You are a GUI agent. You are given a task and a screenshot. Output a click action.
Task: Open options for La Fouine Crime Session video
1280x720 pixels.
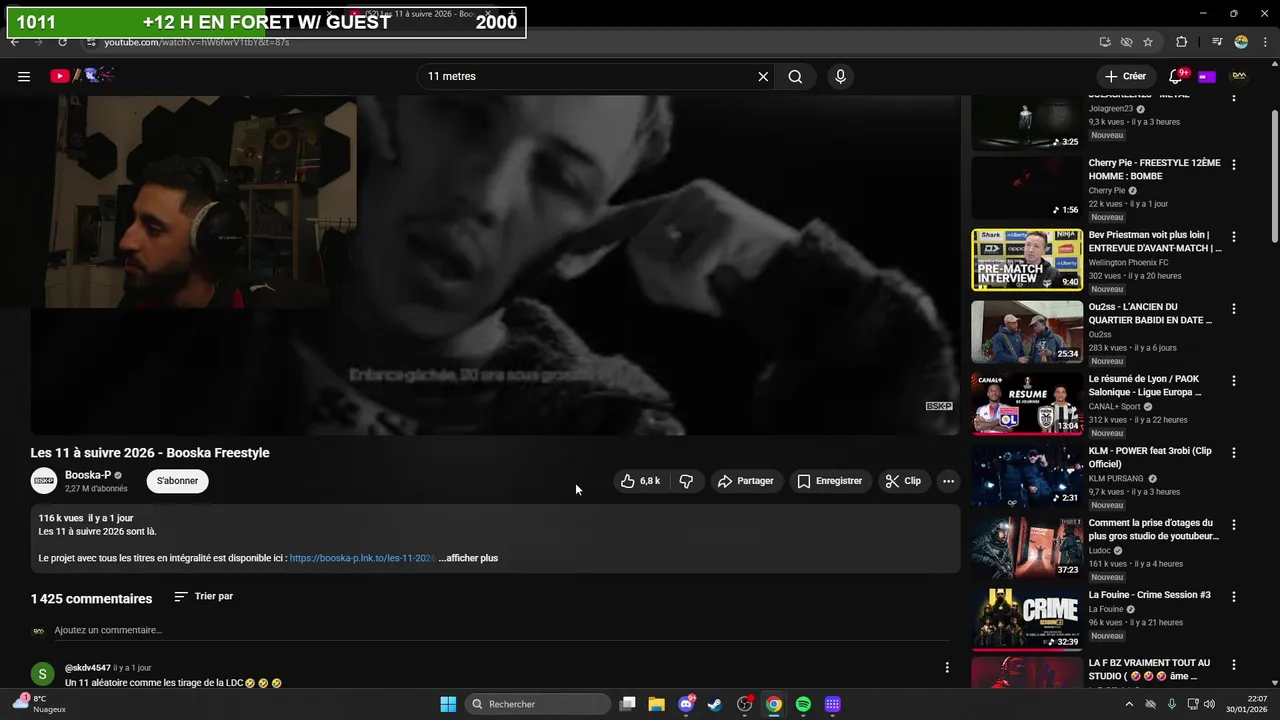1234,597
